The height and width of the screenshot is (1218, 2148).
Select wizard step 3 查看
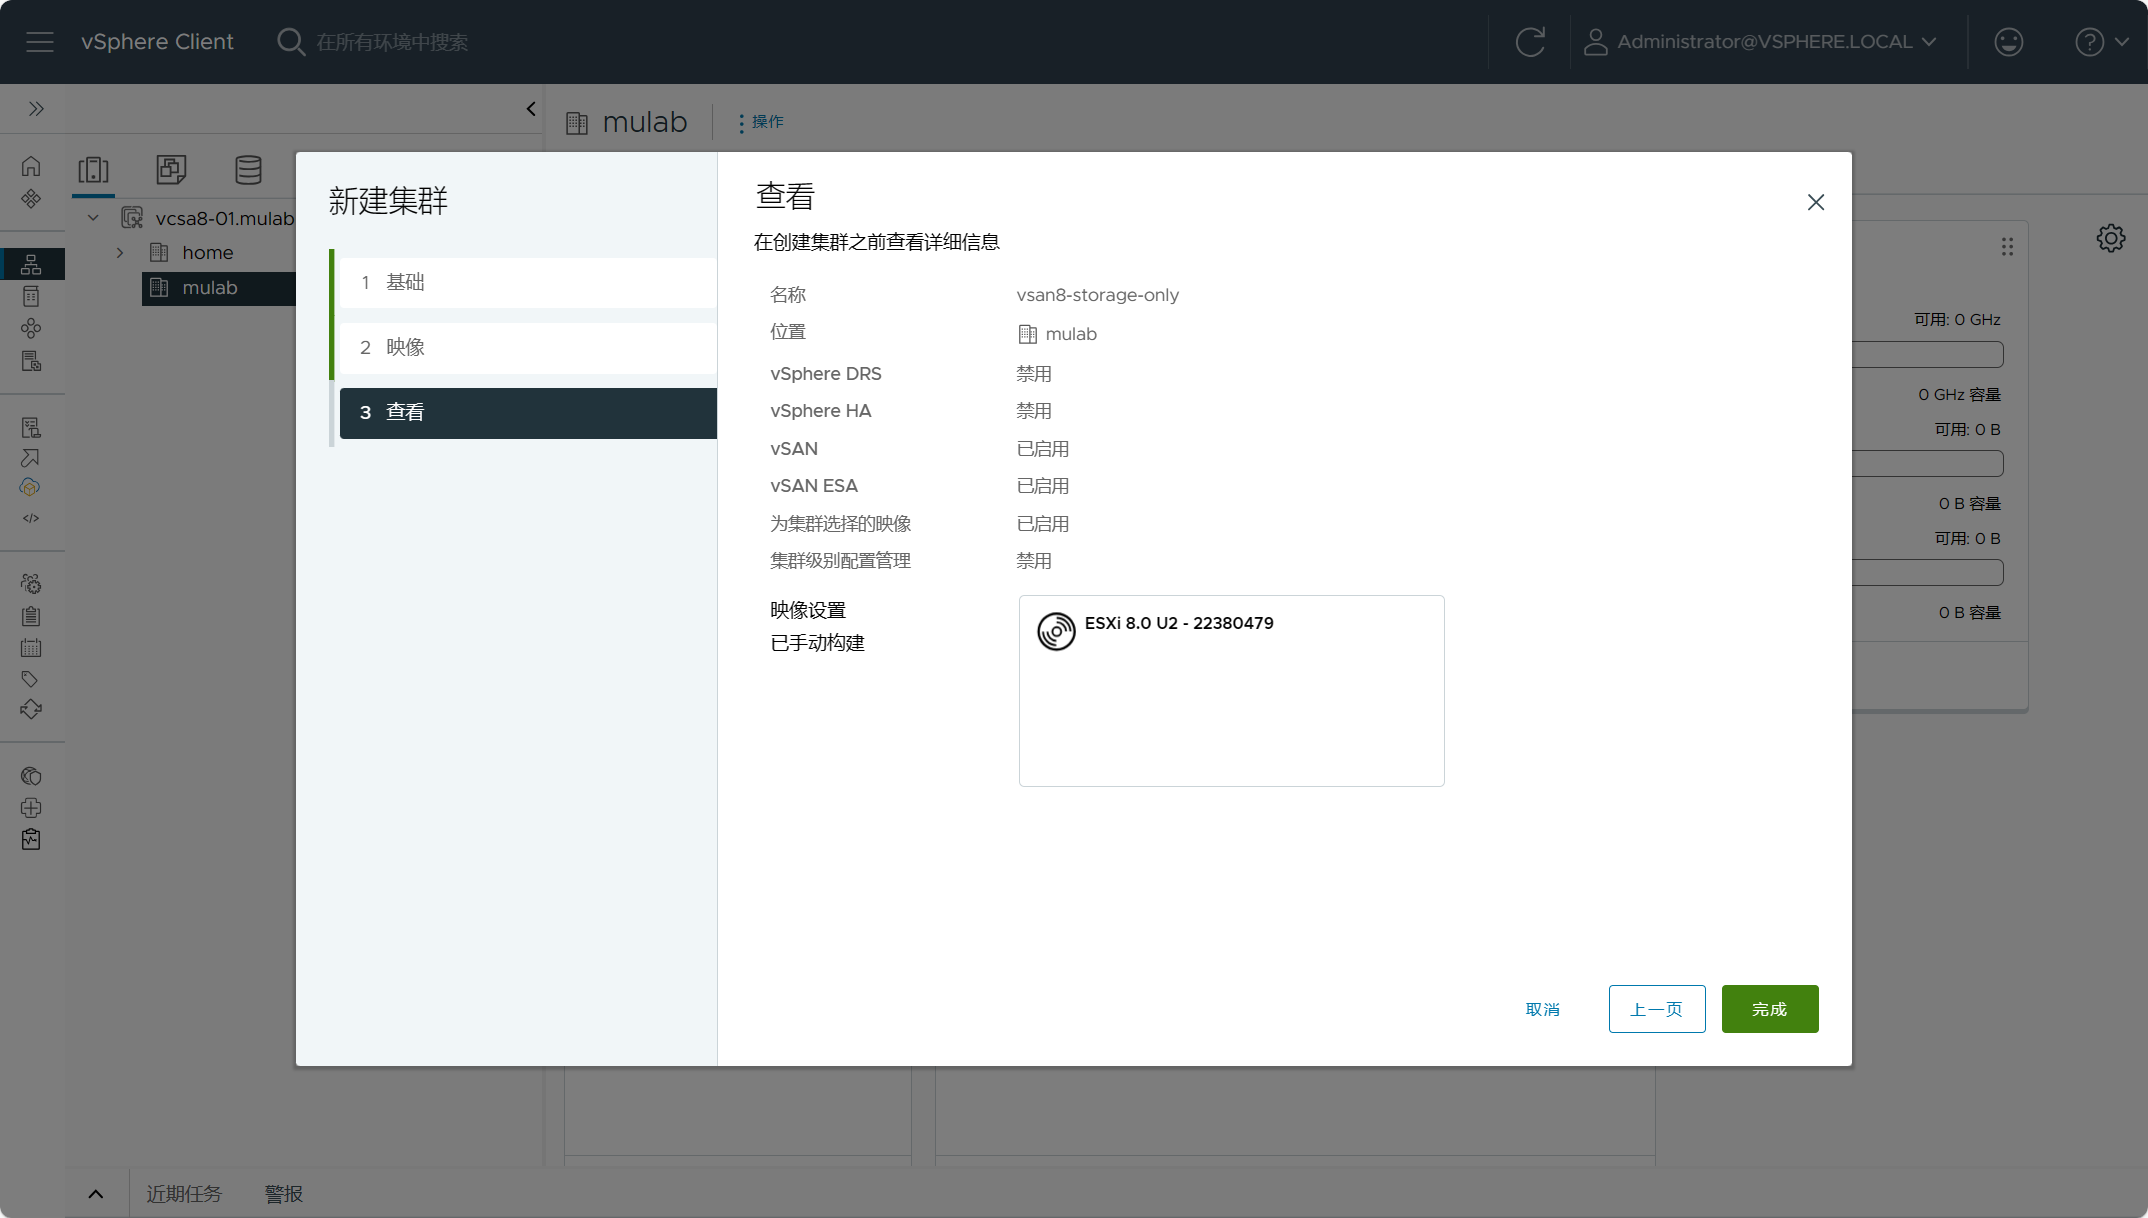528,413
